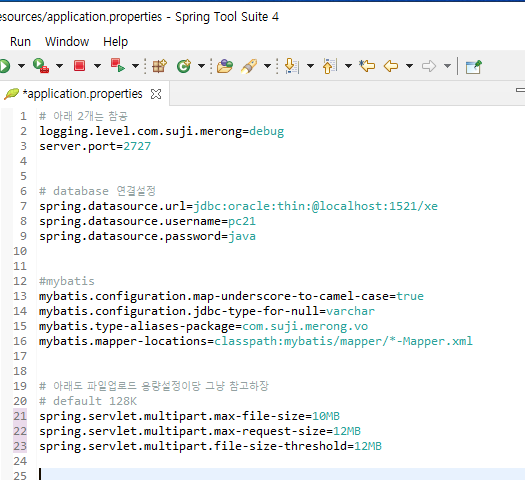The width and height of the screenshot is (525, 480).
Task: Click the Relaunch icon with green play arrow
Action: pyautogui.click(x=118, y=65)
